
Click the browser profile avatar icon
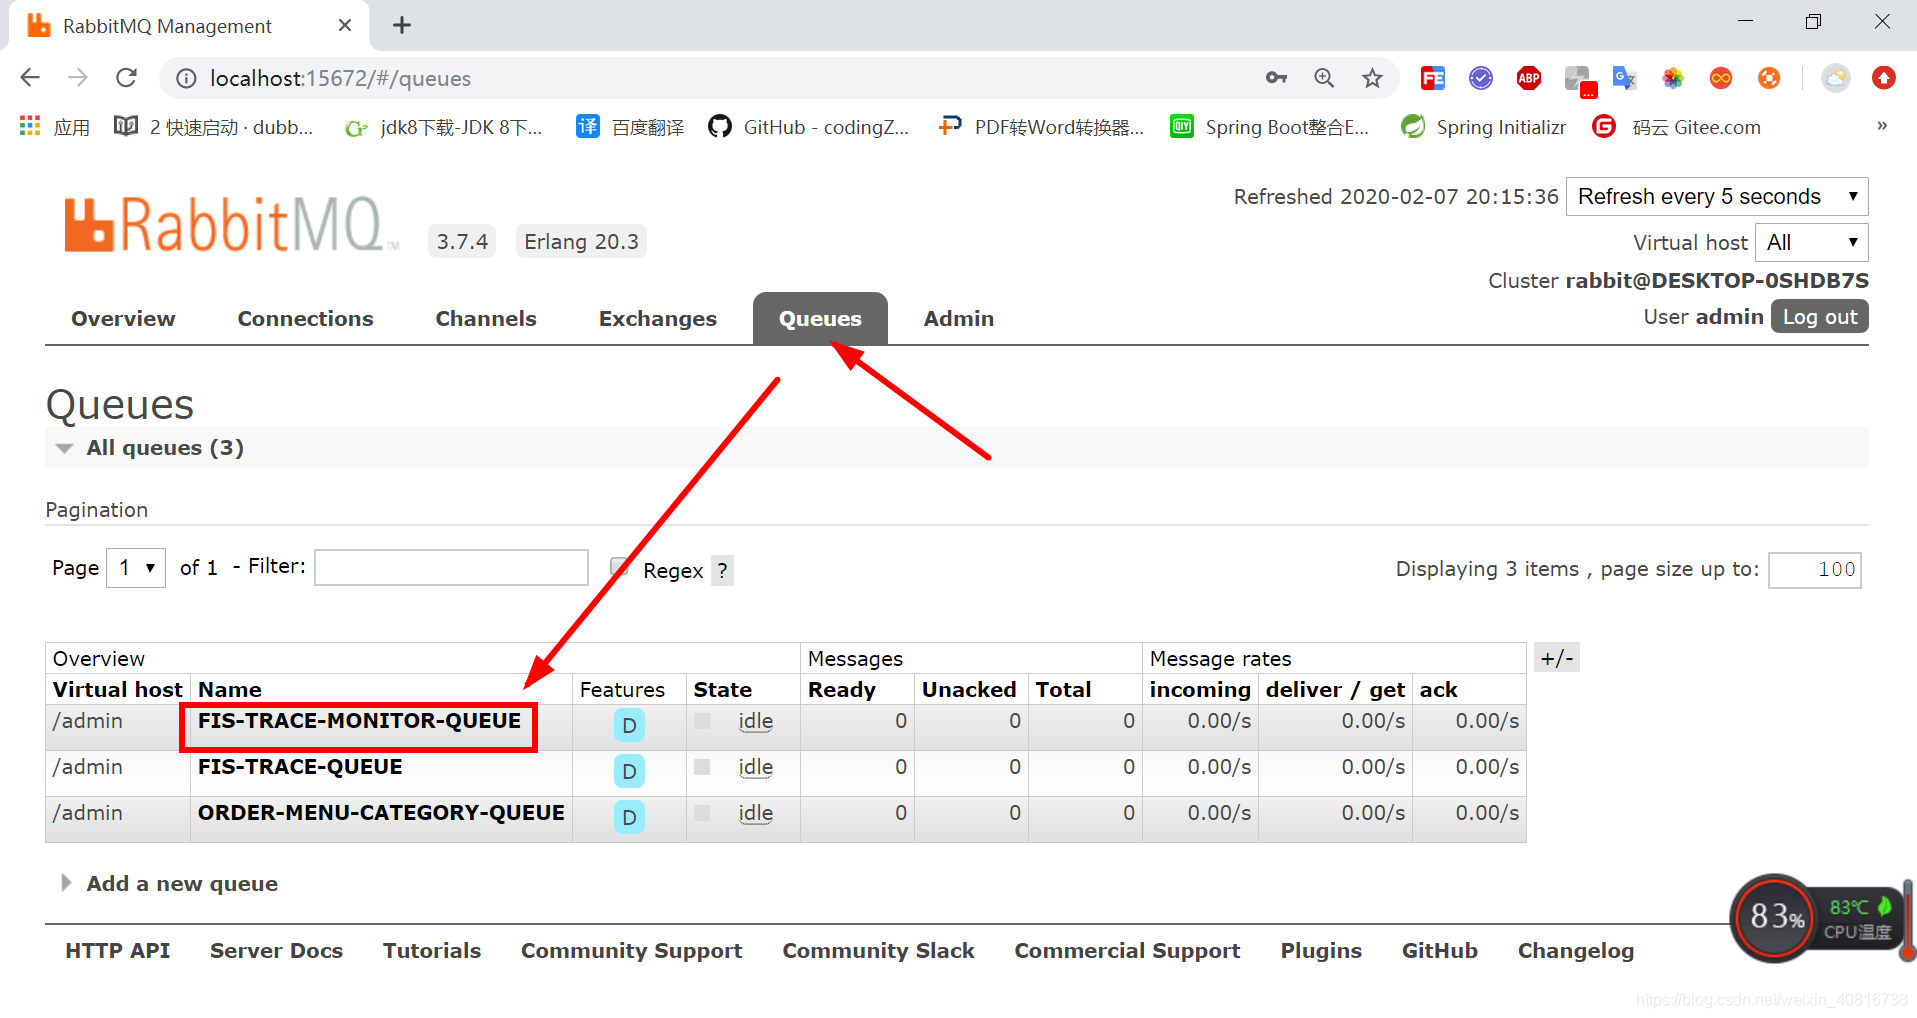[x=1835, y=78]
